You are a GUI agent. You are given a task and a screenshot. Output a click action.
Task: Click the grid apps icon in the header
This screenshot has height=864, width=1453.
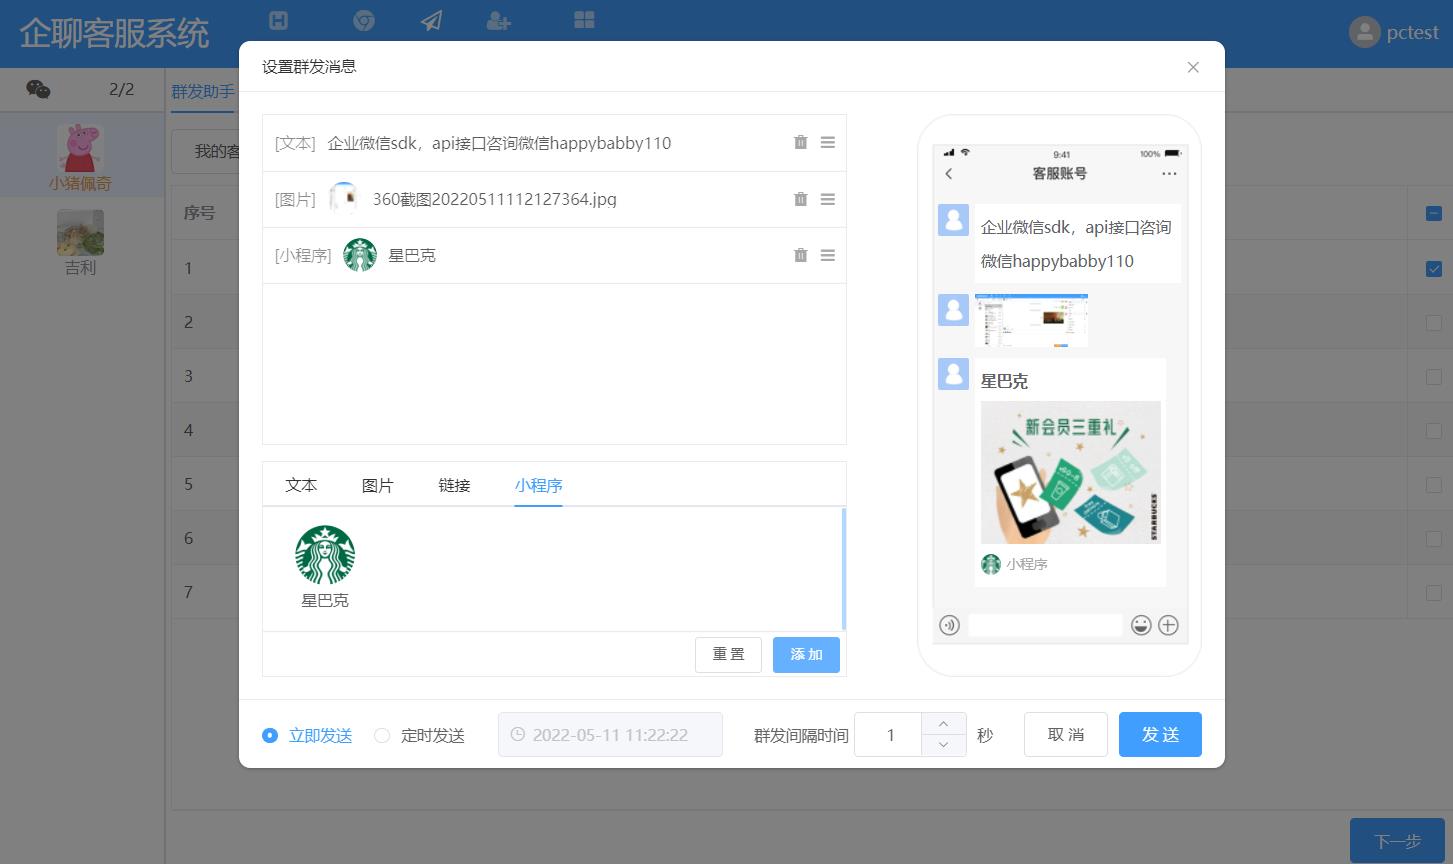pyautogui.click(x=584, y=19)
